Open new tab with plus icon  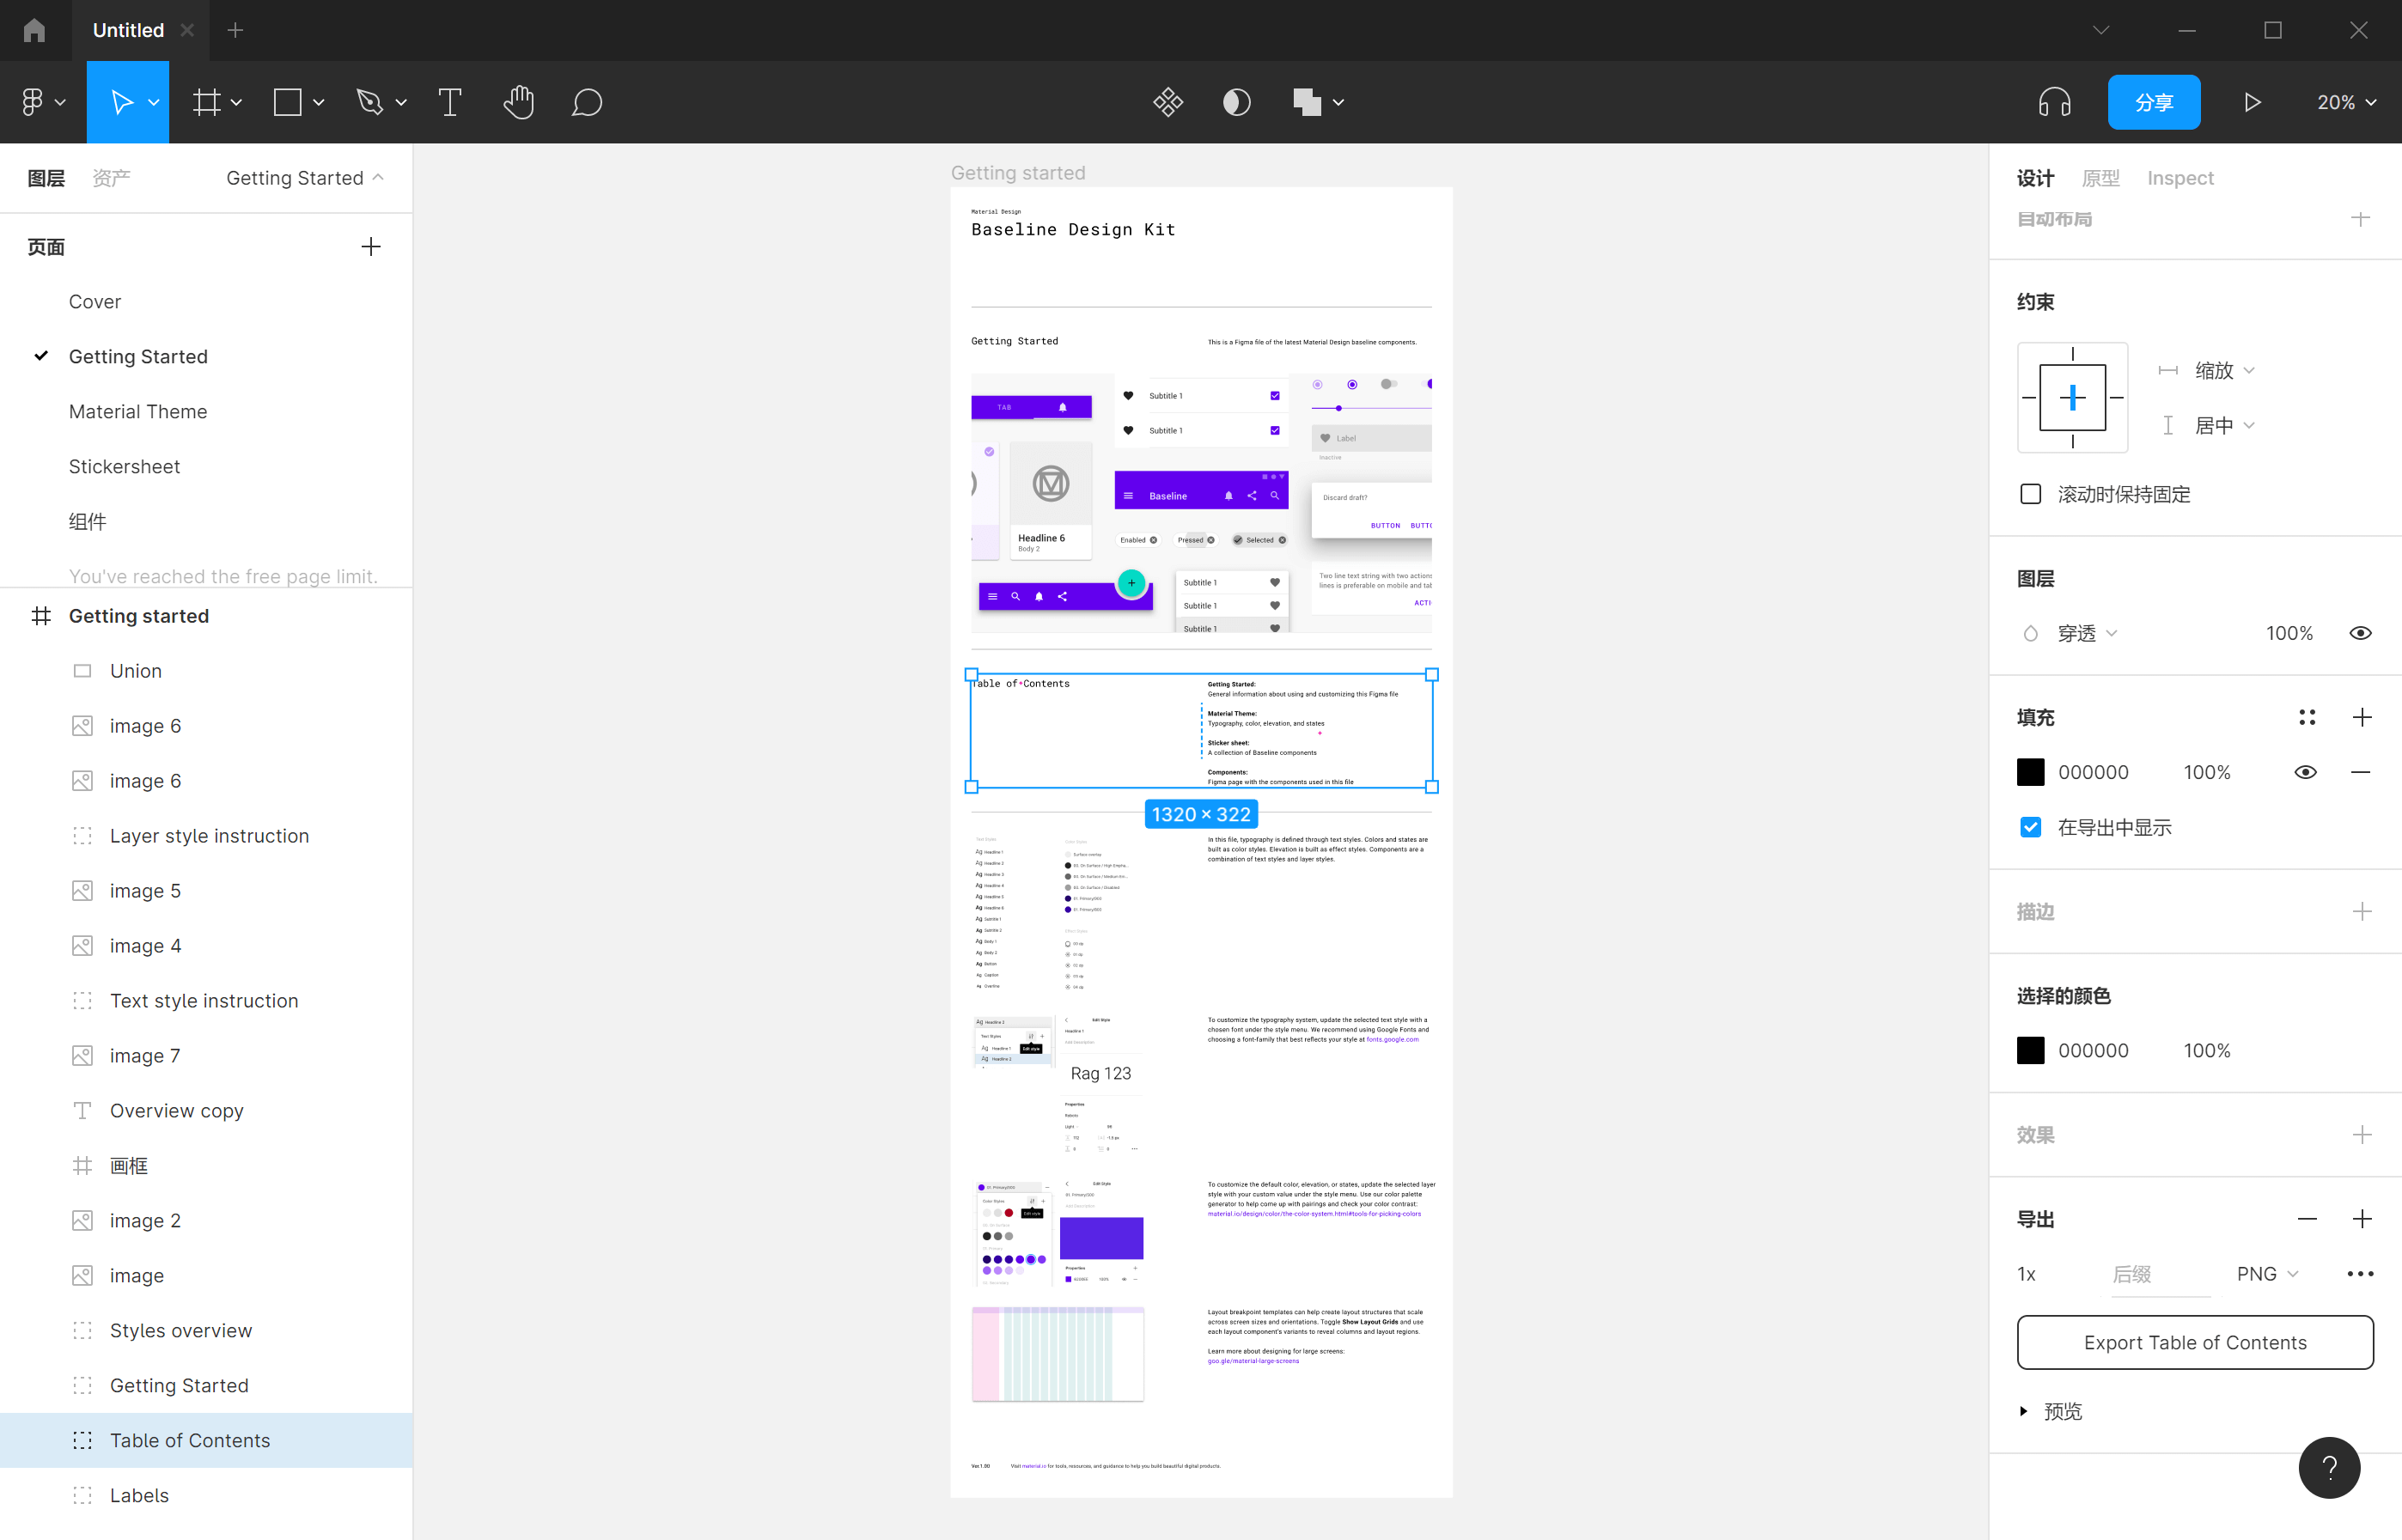235,30
